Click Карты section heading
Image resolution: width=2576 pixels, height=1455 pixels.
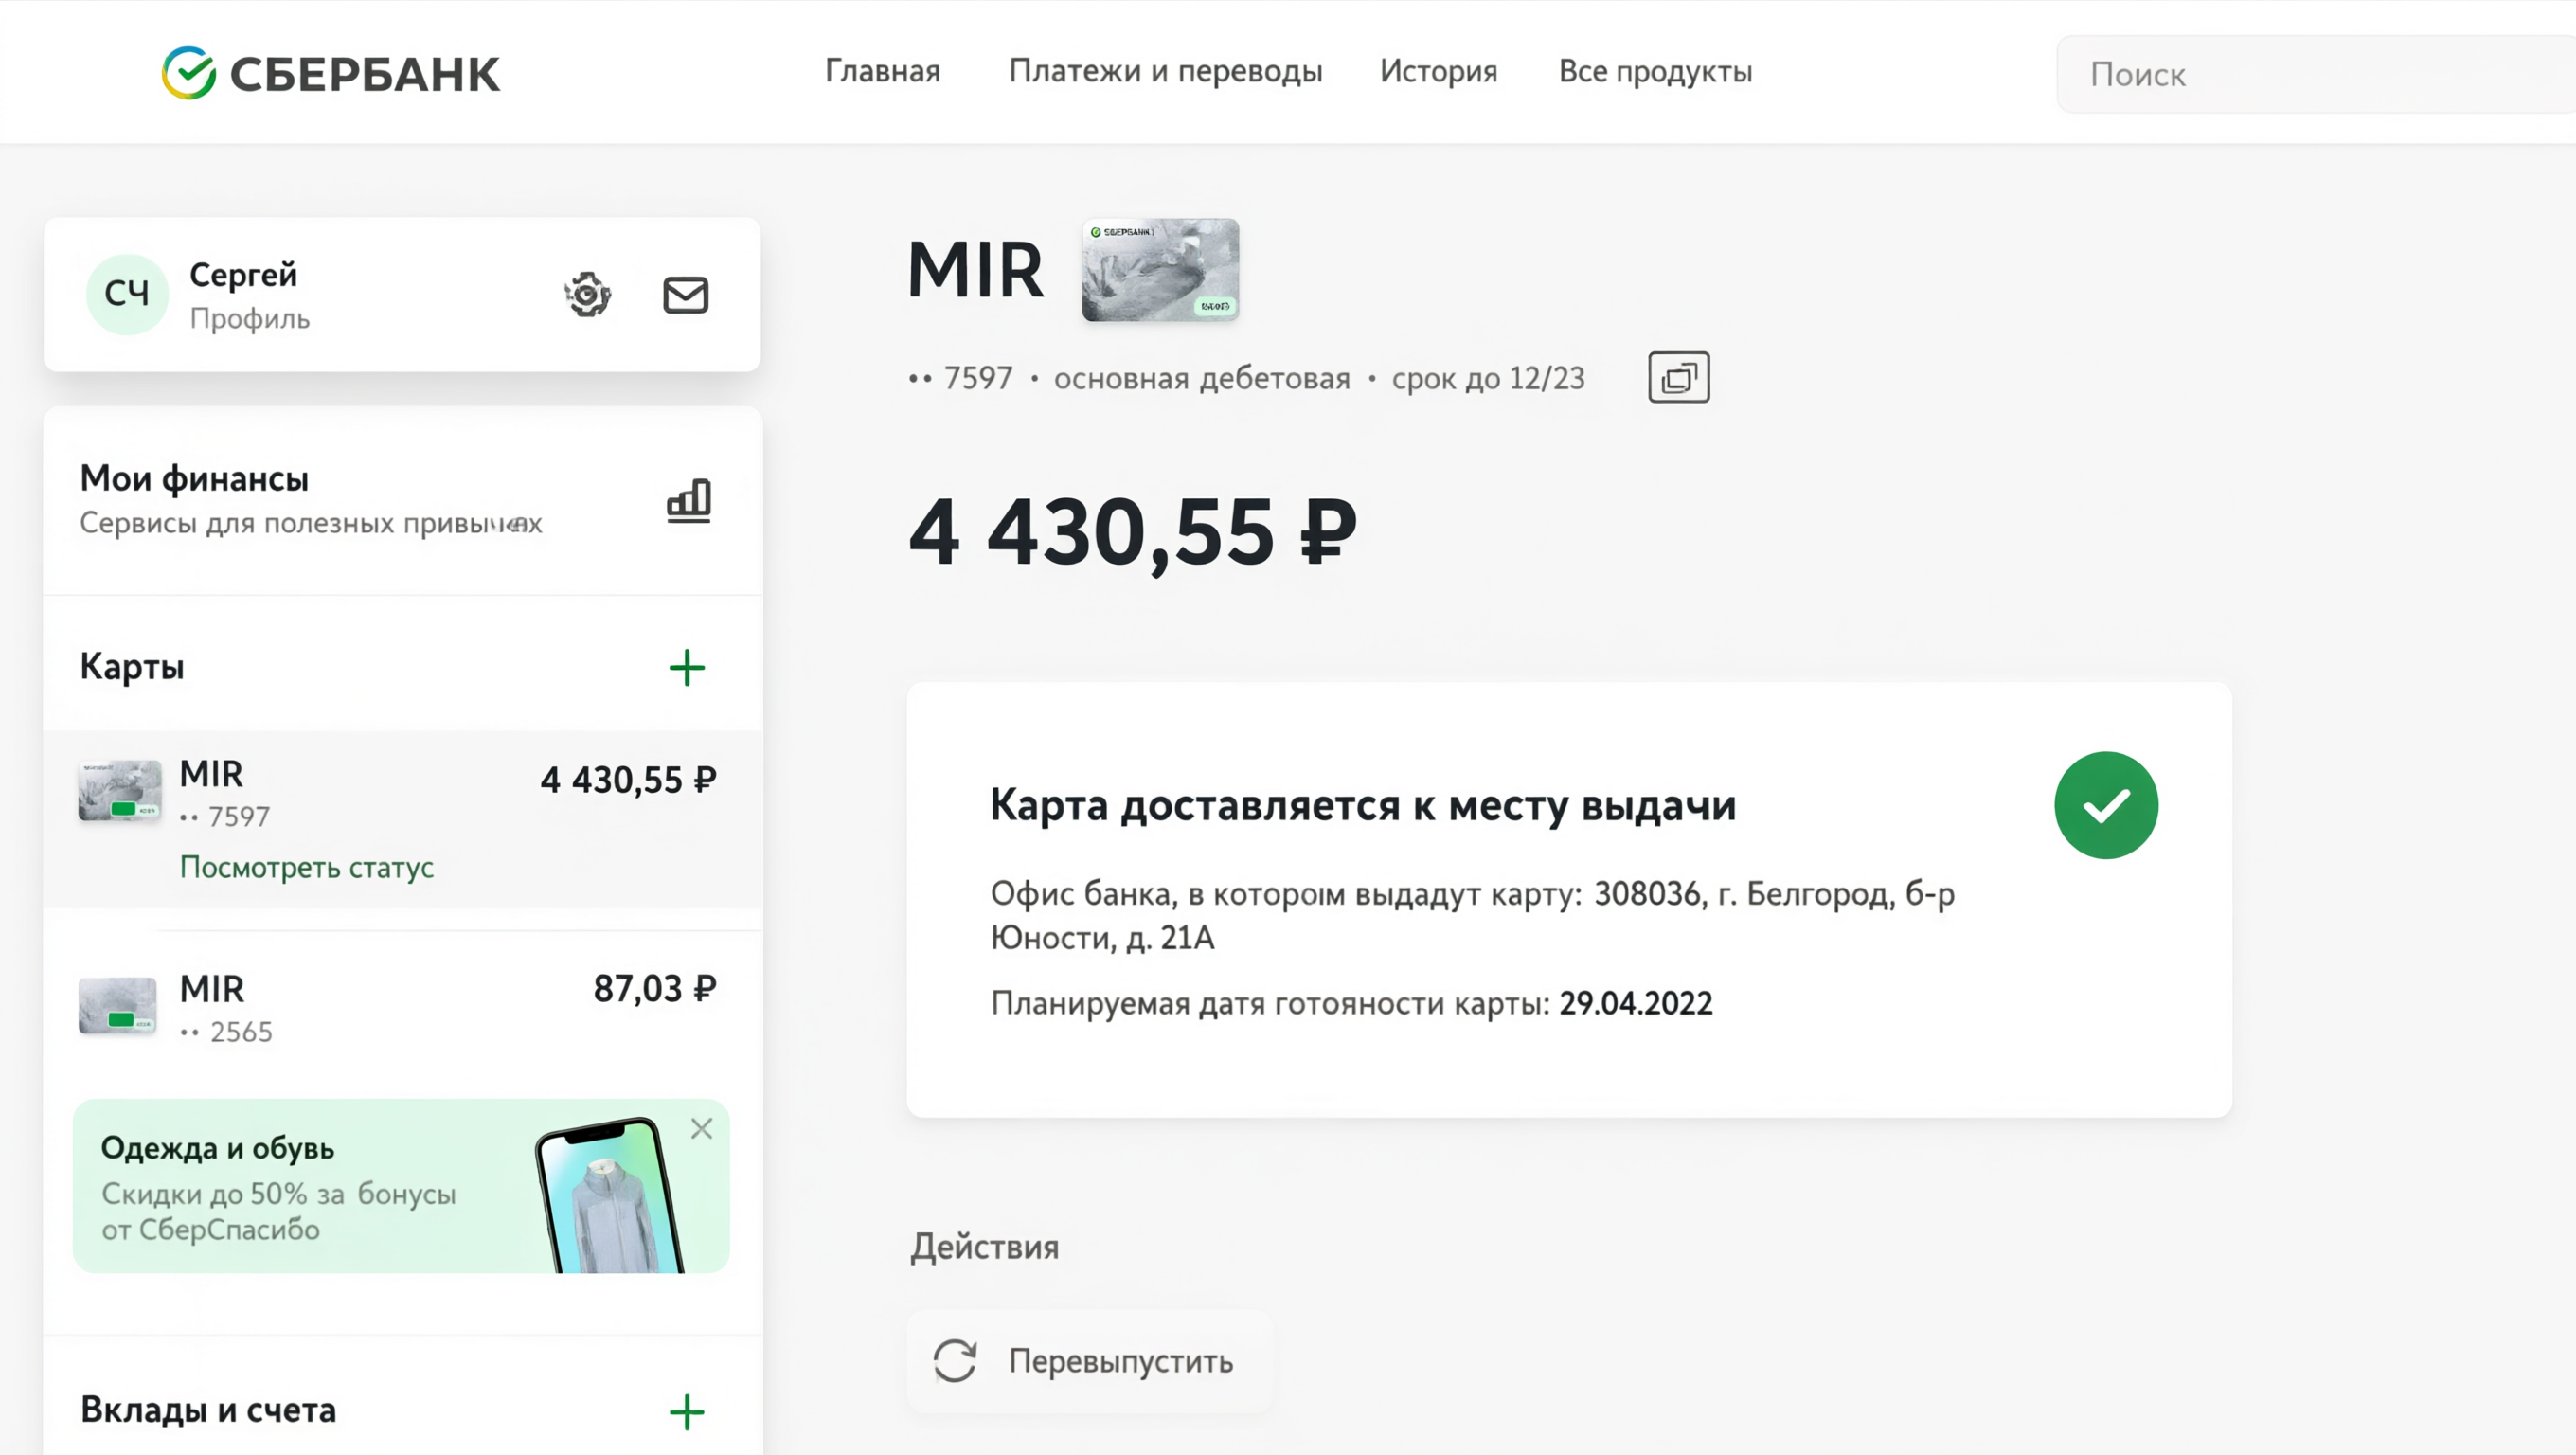pos(132,666)
